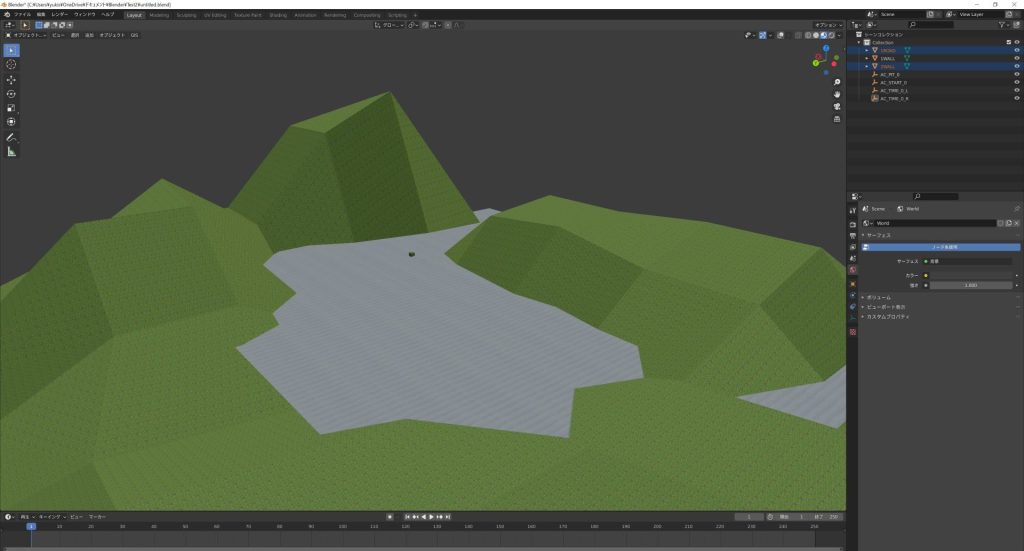Uncheck the Collection exclude checkbox
1024x551 pixels.
pyautogui.click(x=1007, y=42)
